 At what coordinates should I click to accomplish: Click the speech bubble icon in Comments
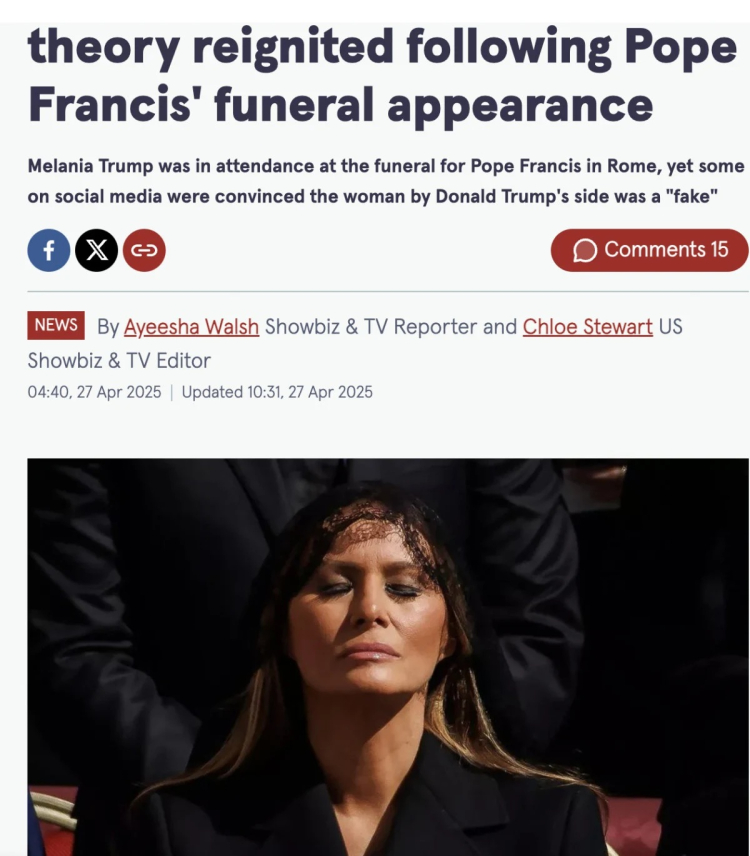point(585,250)
